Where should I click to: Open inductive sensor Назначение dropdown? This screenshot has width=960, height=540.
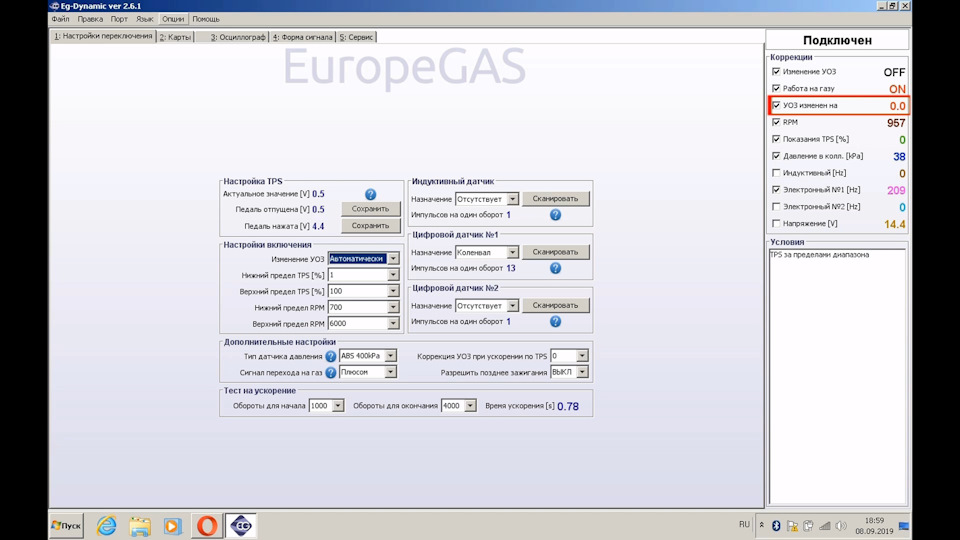tap(512, 199)
